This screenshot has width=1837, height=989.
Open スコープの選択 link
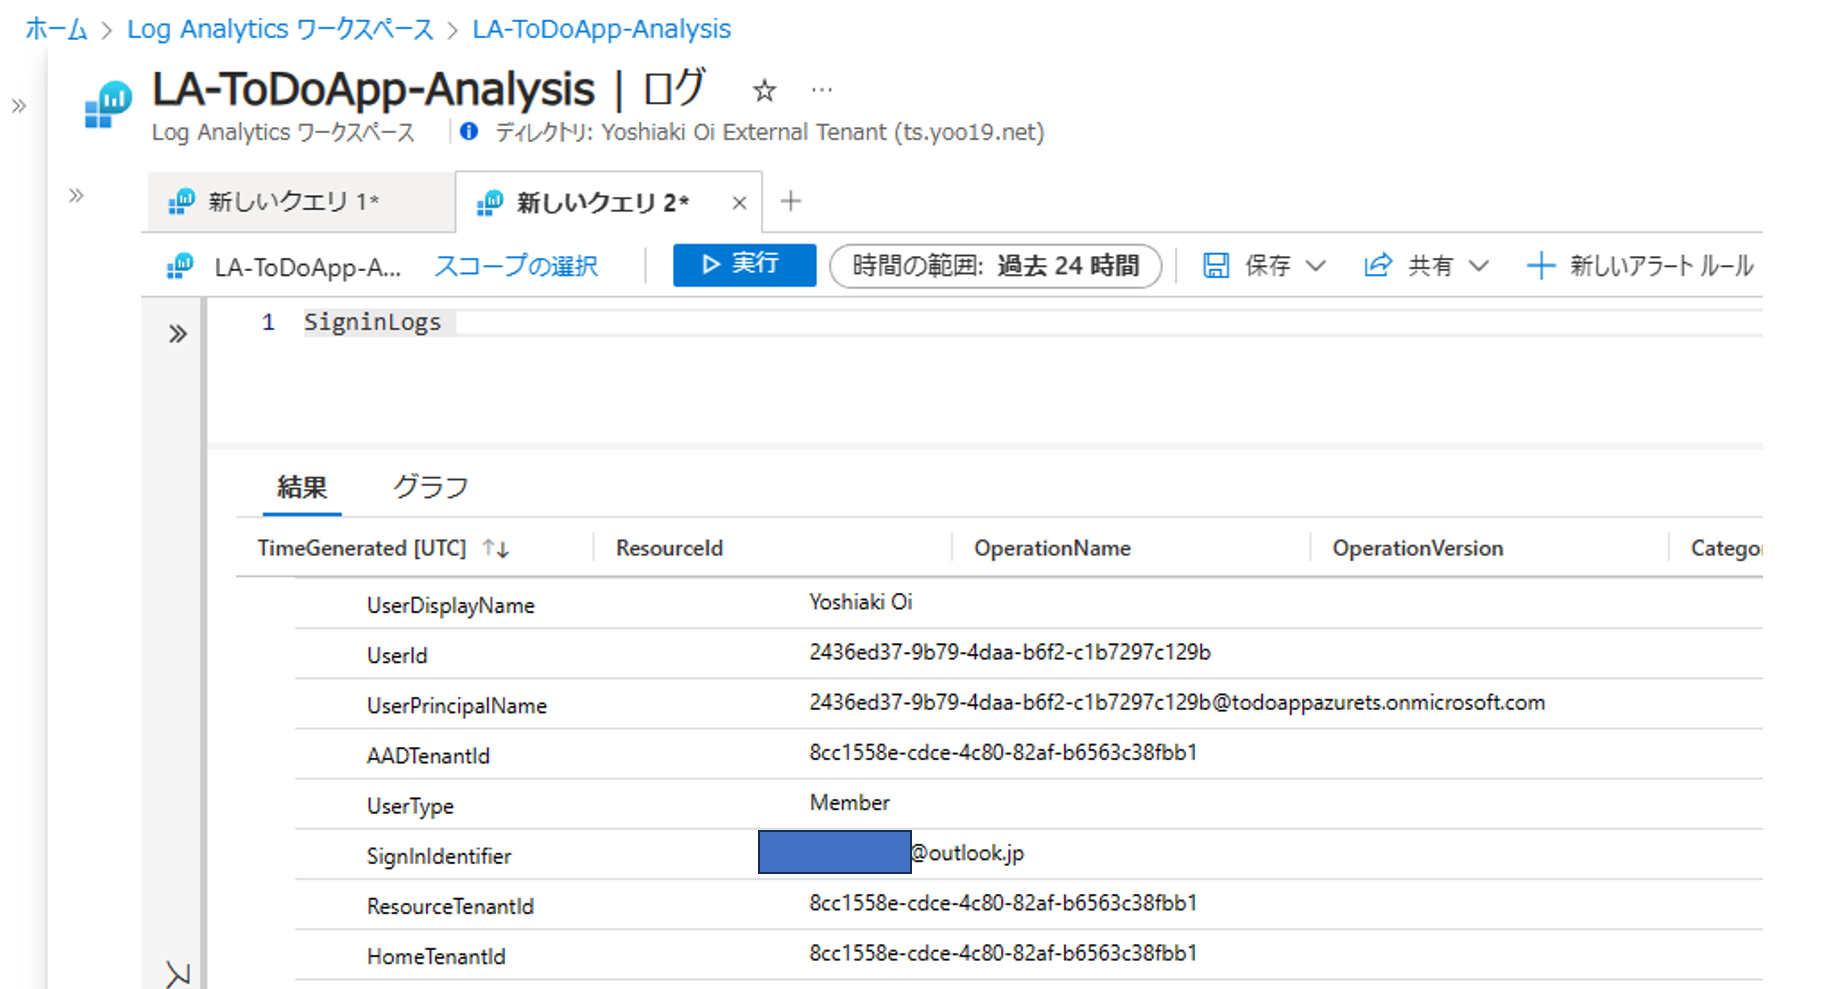[x=516, y=266]
